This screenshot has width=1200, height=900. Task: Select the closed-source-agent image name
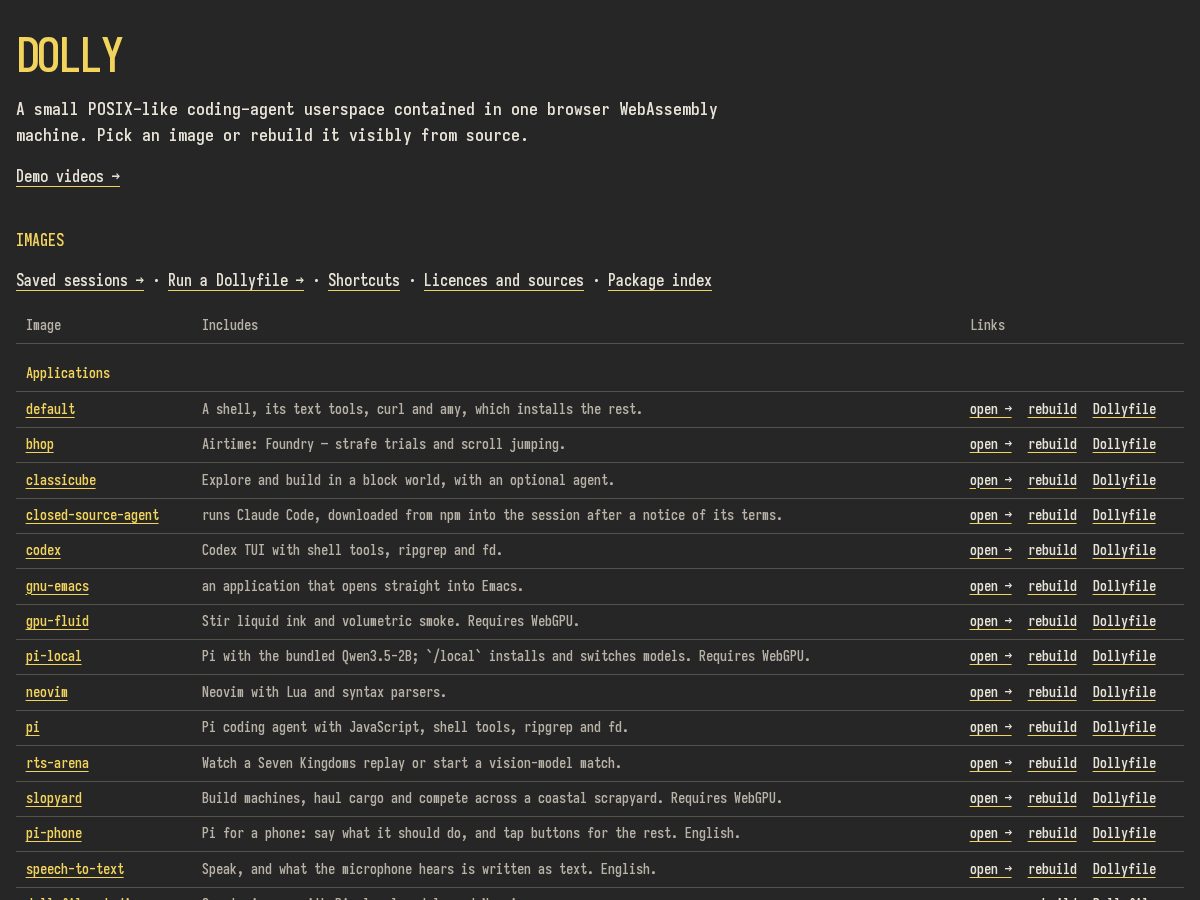[x=92, y=515]
